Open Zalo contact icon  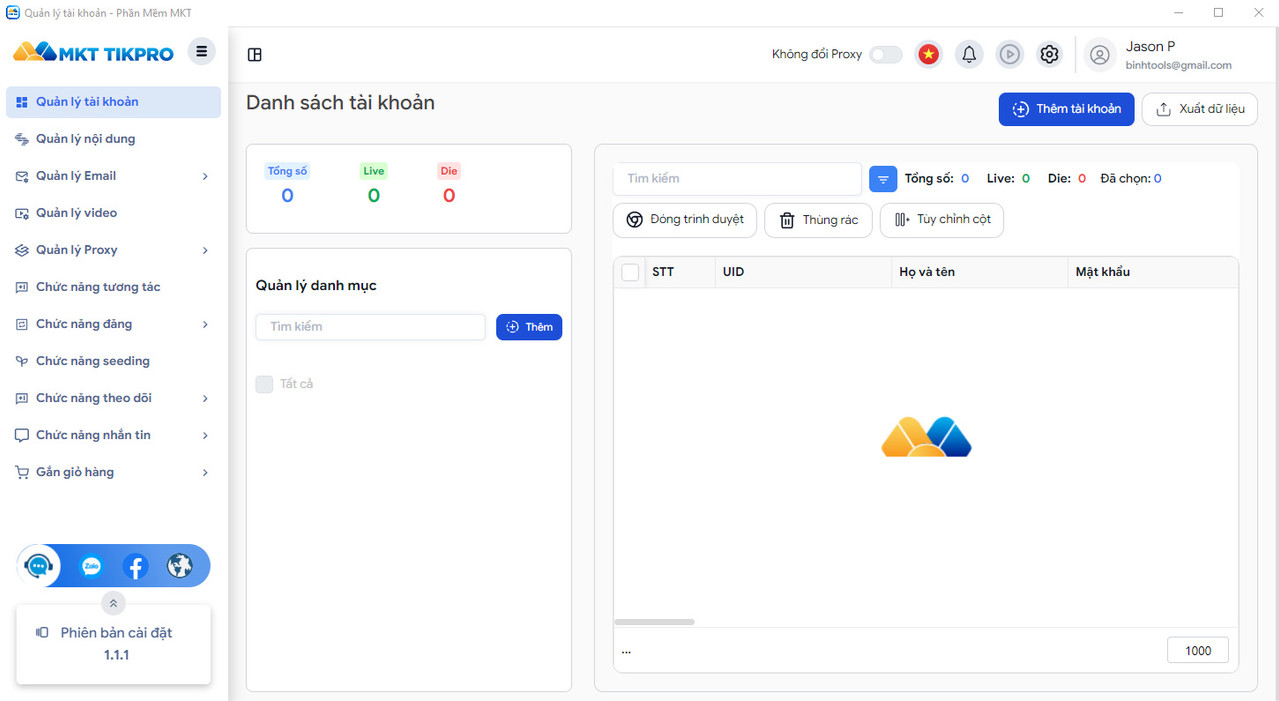click(91, 566)
